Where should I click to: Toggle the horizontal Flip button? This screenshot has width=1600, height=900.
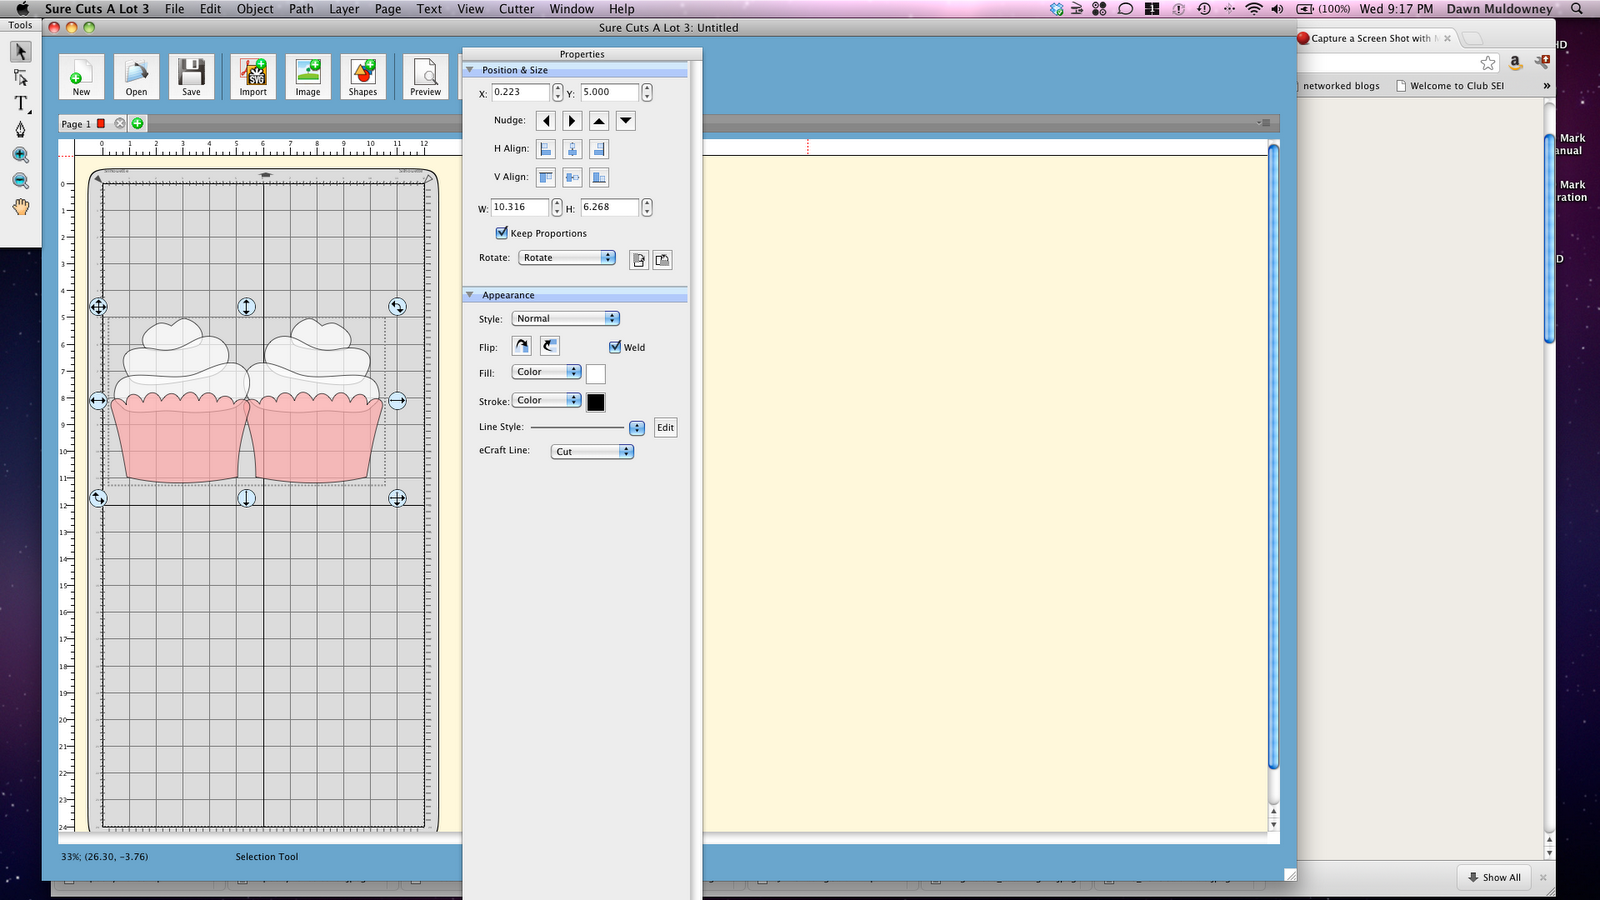521,345
